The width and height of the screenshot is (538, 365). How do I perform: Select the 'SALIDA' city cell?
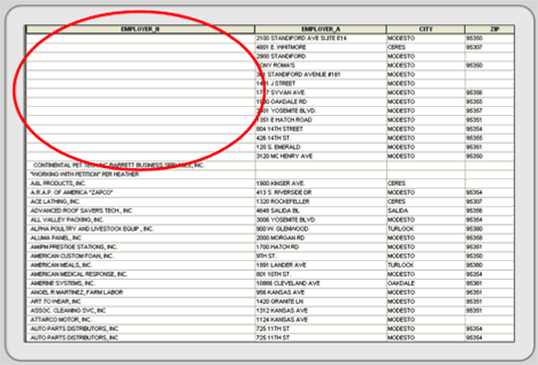click(x=425, y=211)
